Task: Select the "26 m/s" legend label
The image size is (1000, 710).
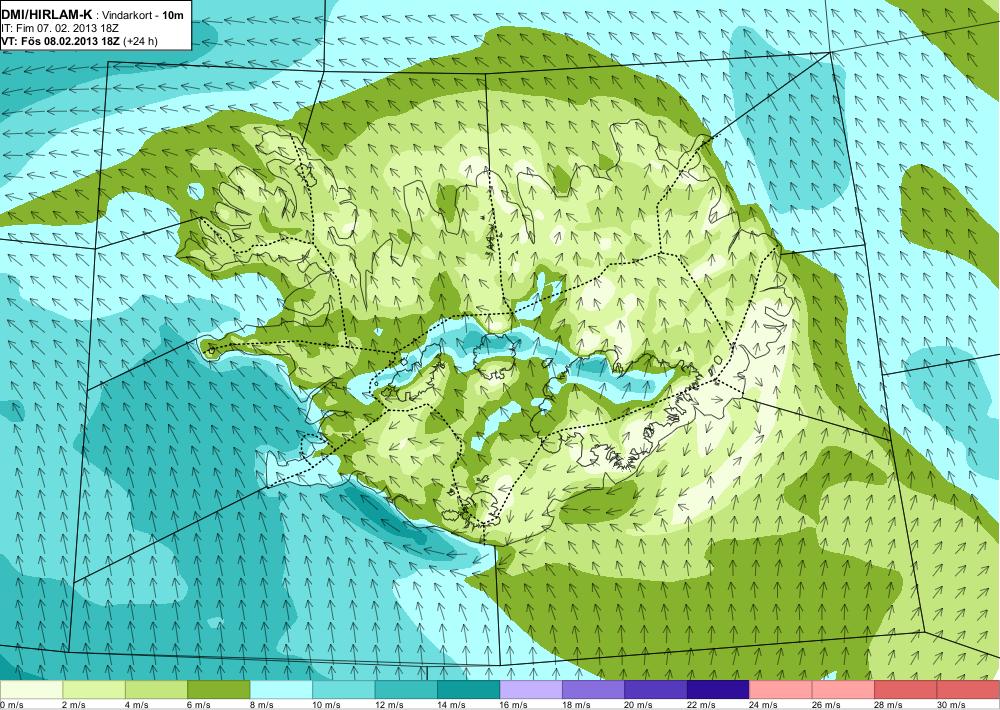Action: point(827,705)
